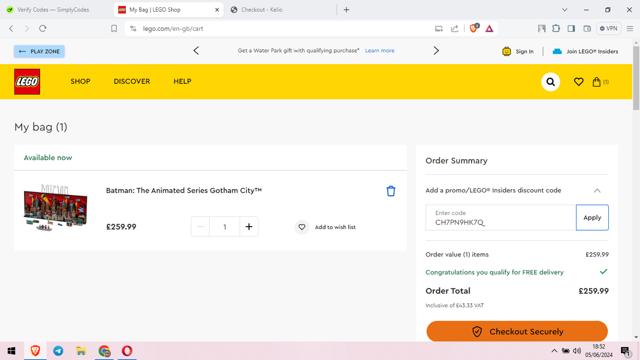
Task: Toggle the browser sidebar panel
Action: pos(571,28)
